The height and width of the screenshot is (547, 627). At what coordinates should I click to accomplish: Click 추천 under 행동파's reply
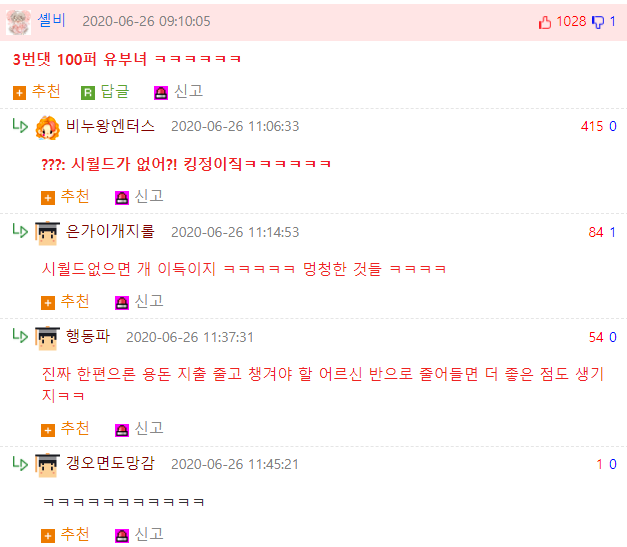click(x=65, y=429)
